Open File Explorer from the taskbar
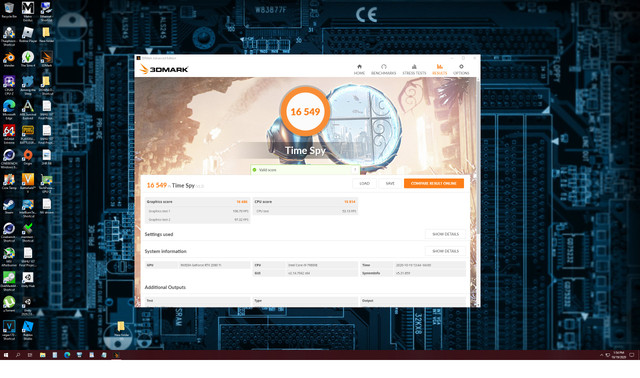Viewport: 640px width, 378px height. 42,355
